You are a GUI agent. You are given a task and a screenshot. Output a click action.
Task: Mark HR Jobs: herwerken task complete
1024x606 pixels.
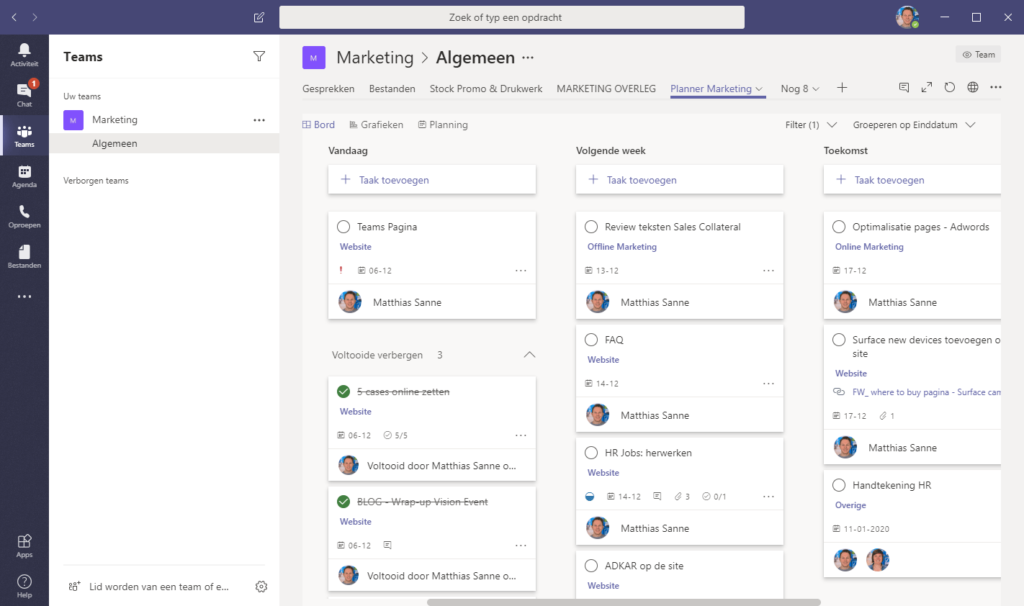591,453
